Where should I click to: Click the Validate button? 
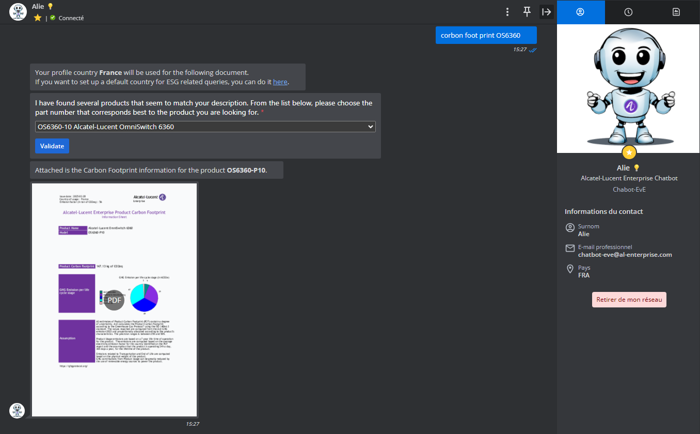point(52,146)
